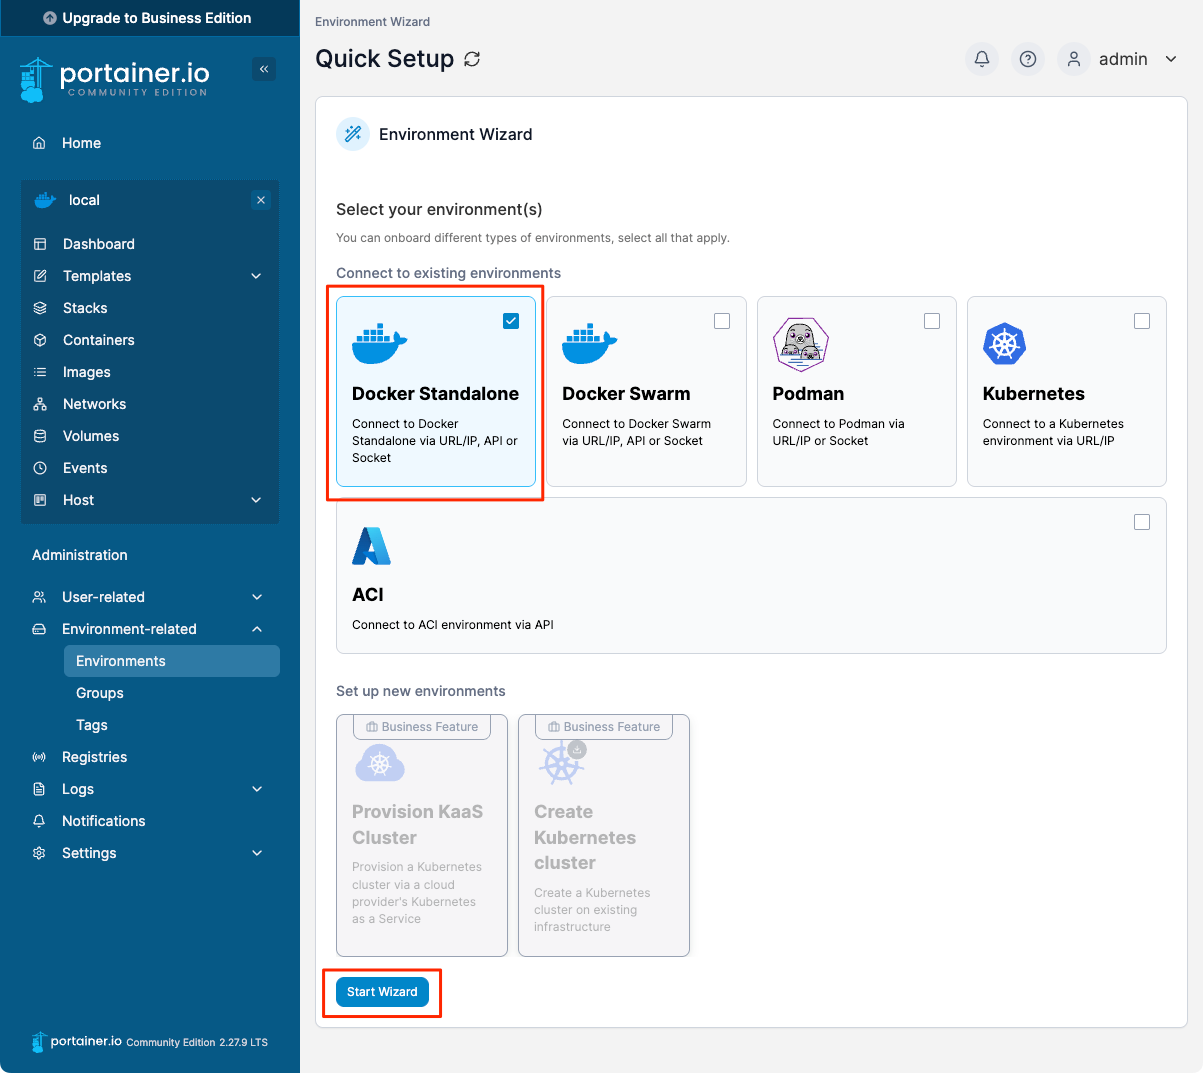This screenshot has width=1203, height=1073.
Task: Click the Logs file icon
Action: pyautogui.click(x=39, y=789)
